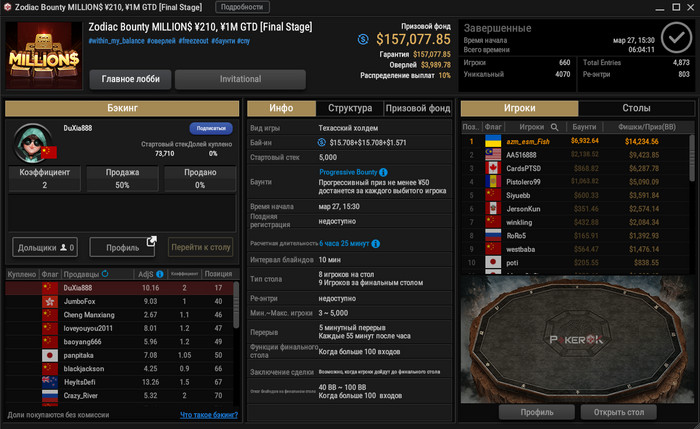
Task: Sort sellers by Куплено column
Action: pyautogui.click(x=22, y=274)
